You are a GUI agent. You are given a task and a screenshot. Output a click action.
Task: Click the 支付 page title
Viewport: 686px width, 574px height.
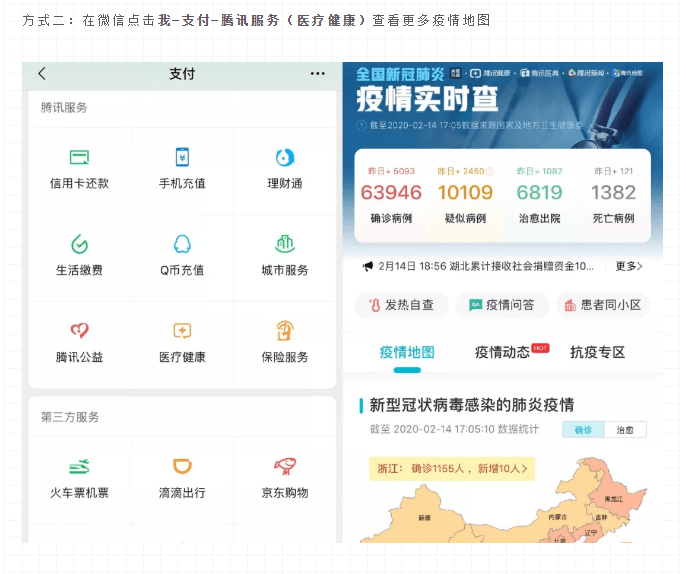[x=182, y=74]
